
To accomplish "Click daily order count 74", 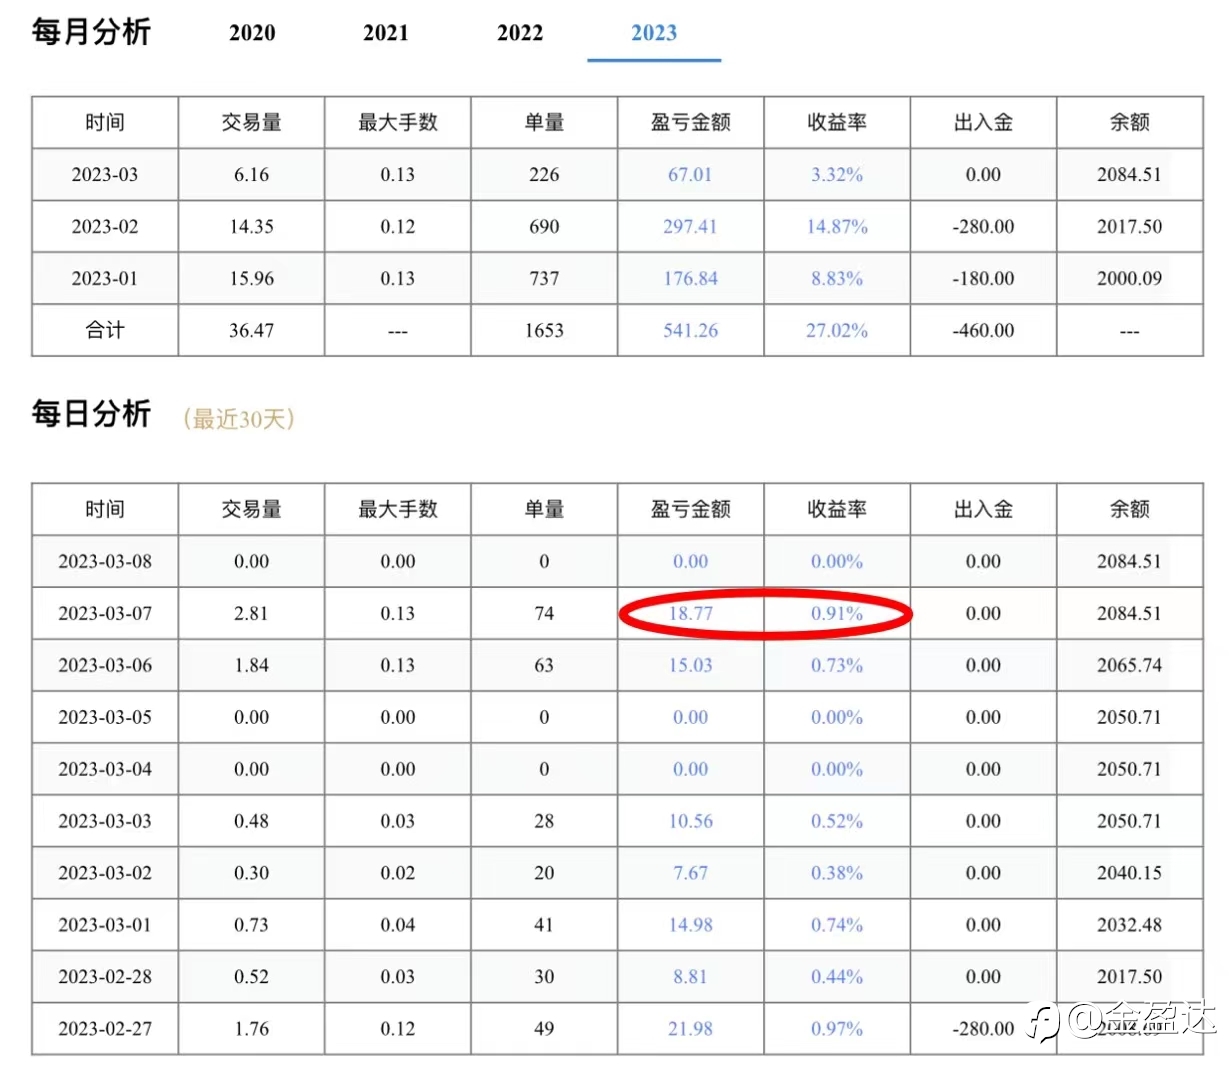I will click(544, 614).
